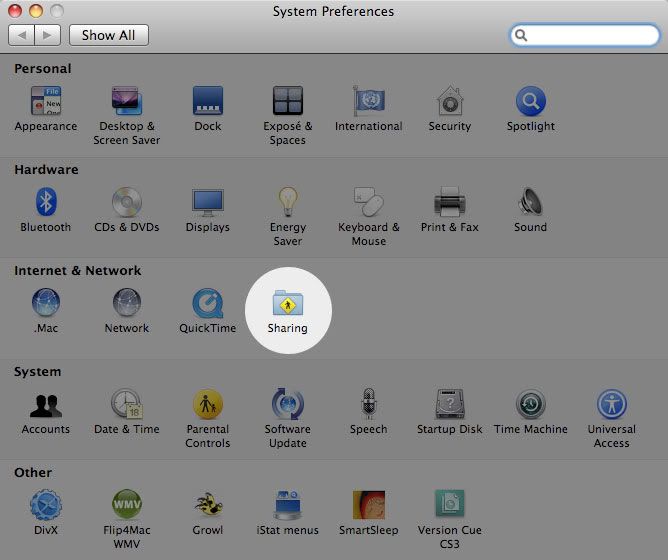Image resolution: width=668 pixels, height=560 pixels.
Task: Open Sound preferences speaker icon
Action: coord(530,202)
